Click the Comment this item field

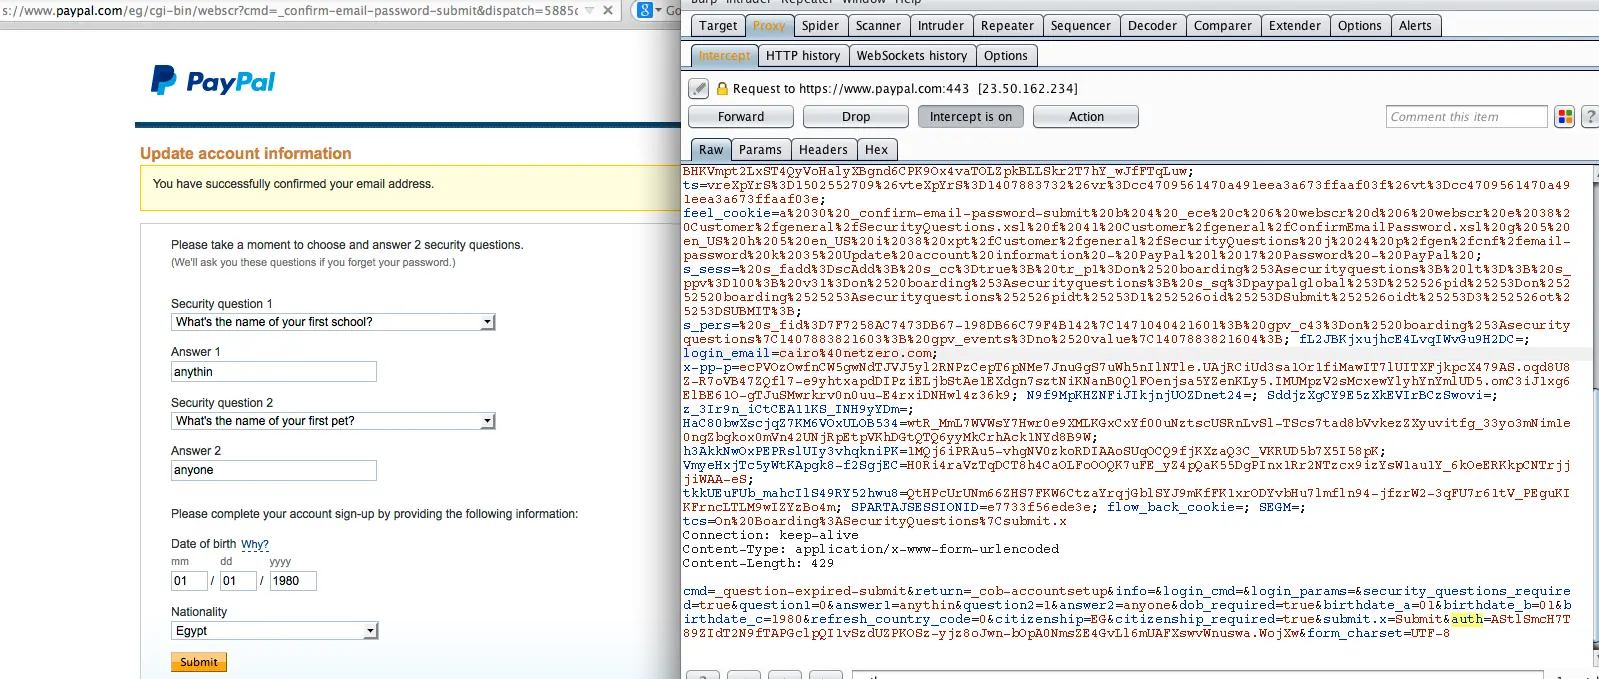(x=1467, y=117)
